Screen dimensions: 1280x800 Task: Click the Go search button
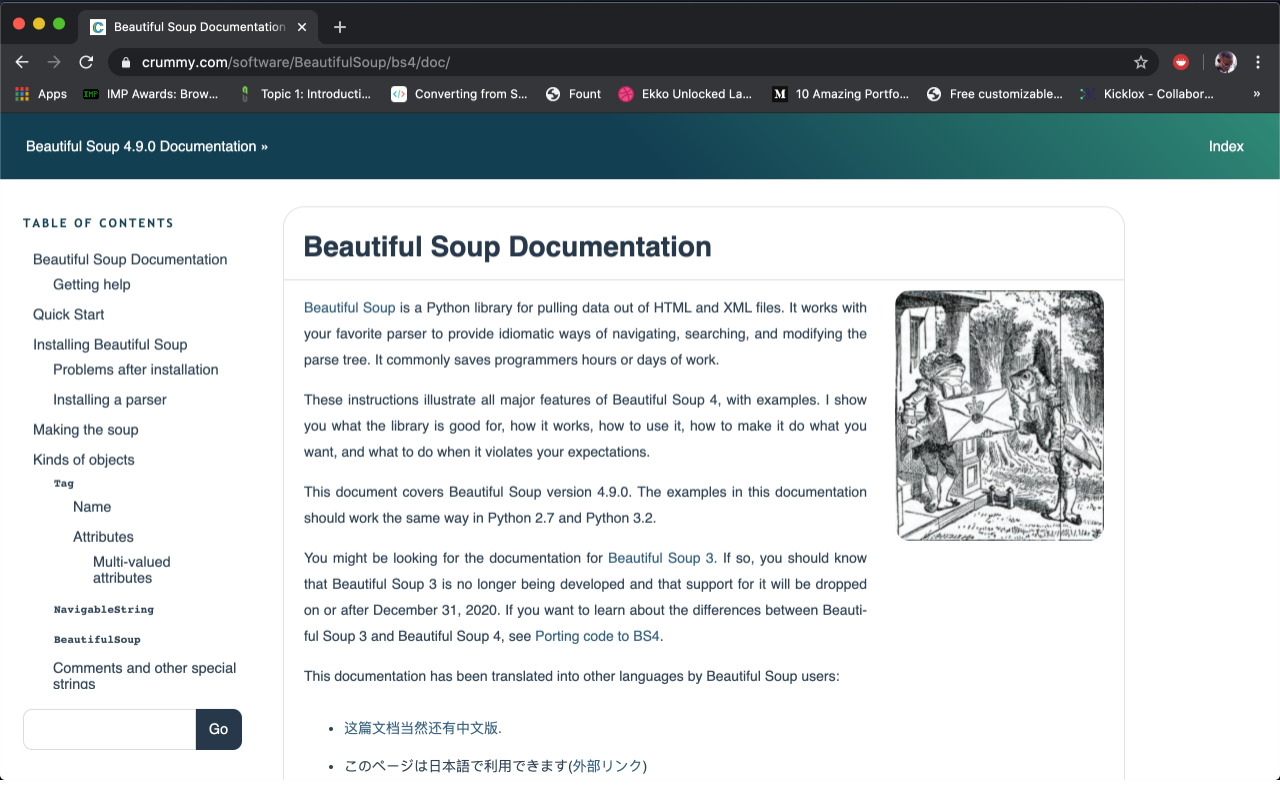pos(219,729)
